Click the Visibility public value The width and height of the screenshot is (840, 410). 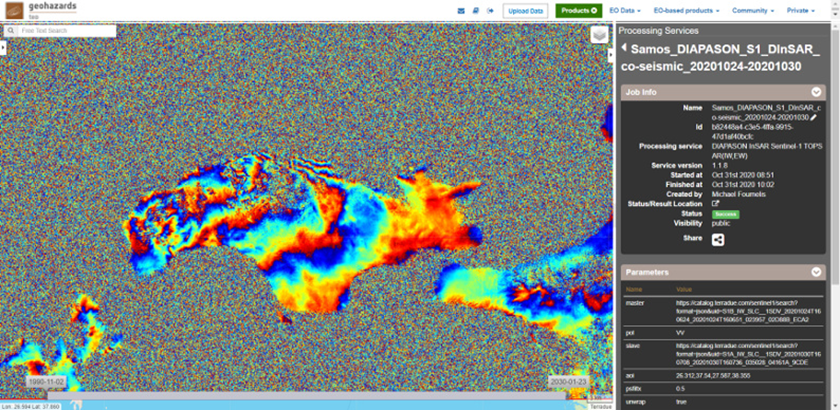721,223
